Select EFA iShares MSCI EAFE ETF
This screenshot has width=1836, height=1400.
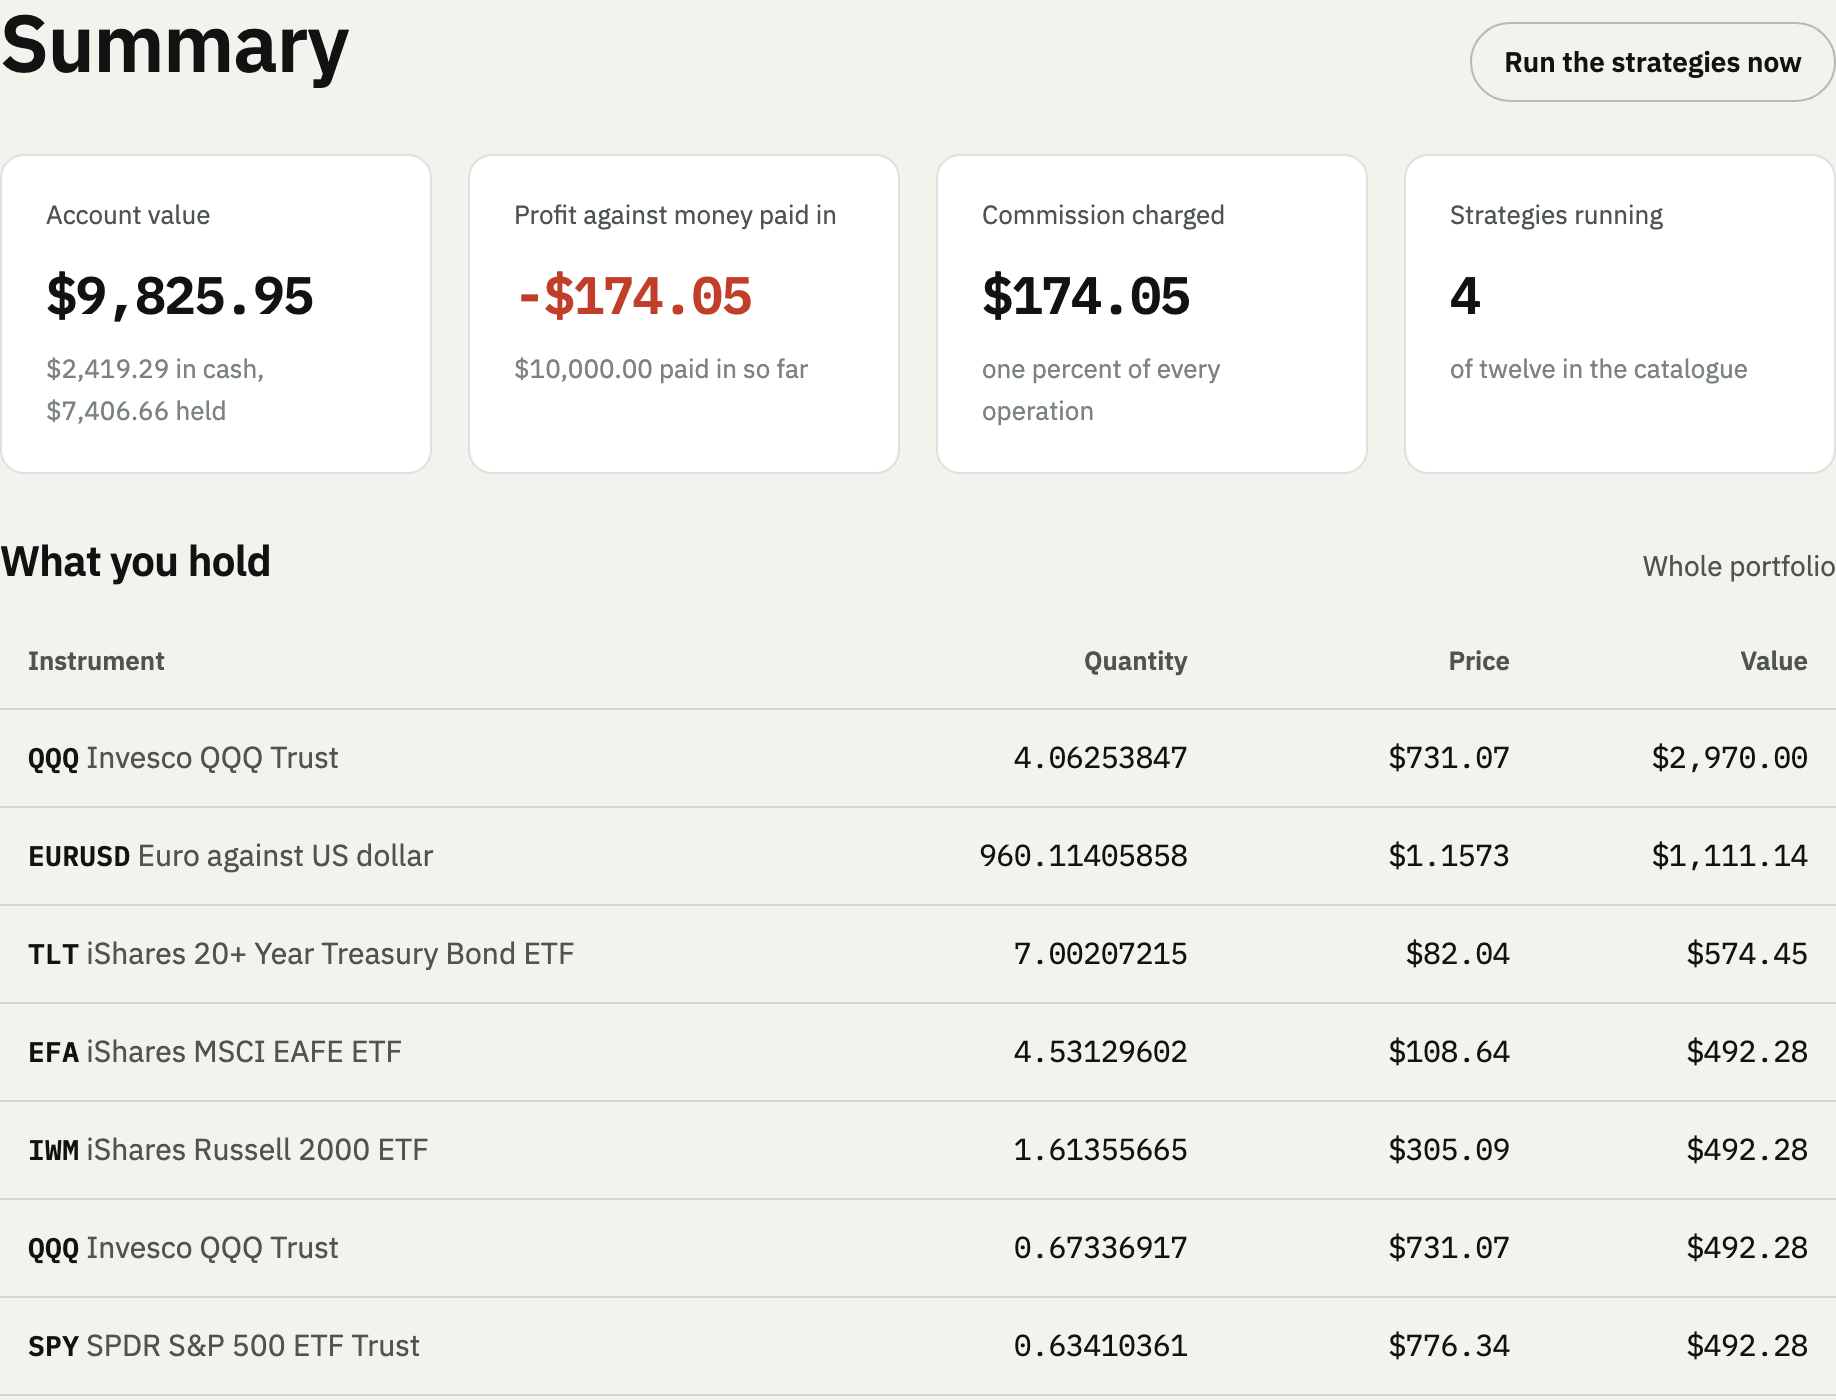pyautogui.click(x=918, y=1052)
